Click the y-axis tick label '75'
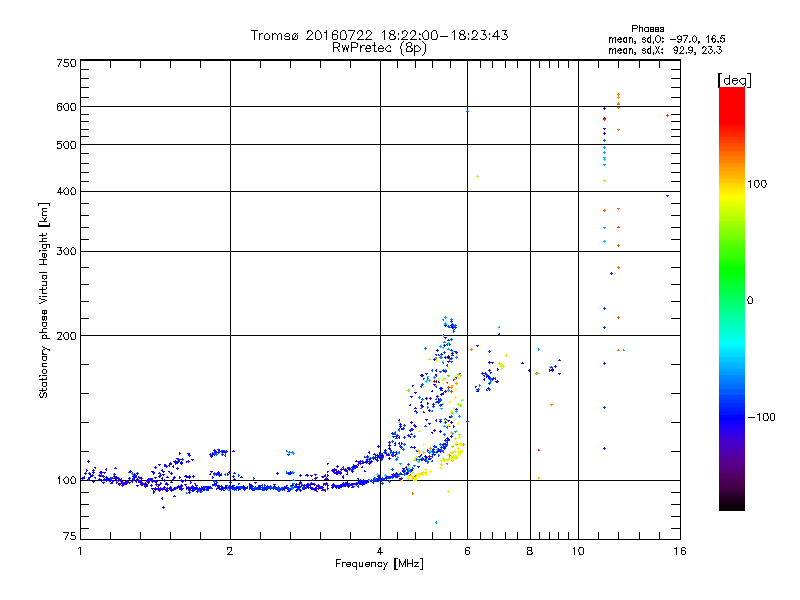 click(x=70, y=536)
